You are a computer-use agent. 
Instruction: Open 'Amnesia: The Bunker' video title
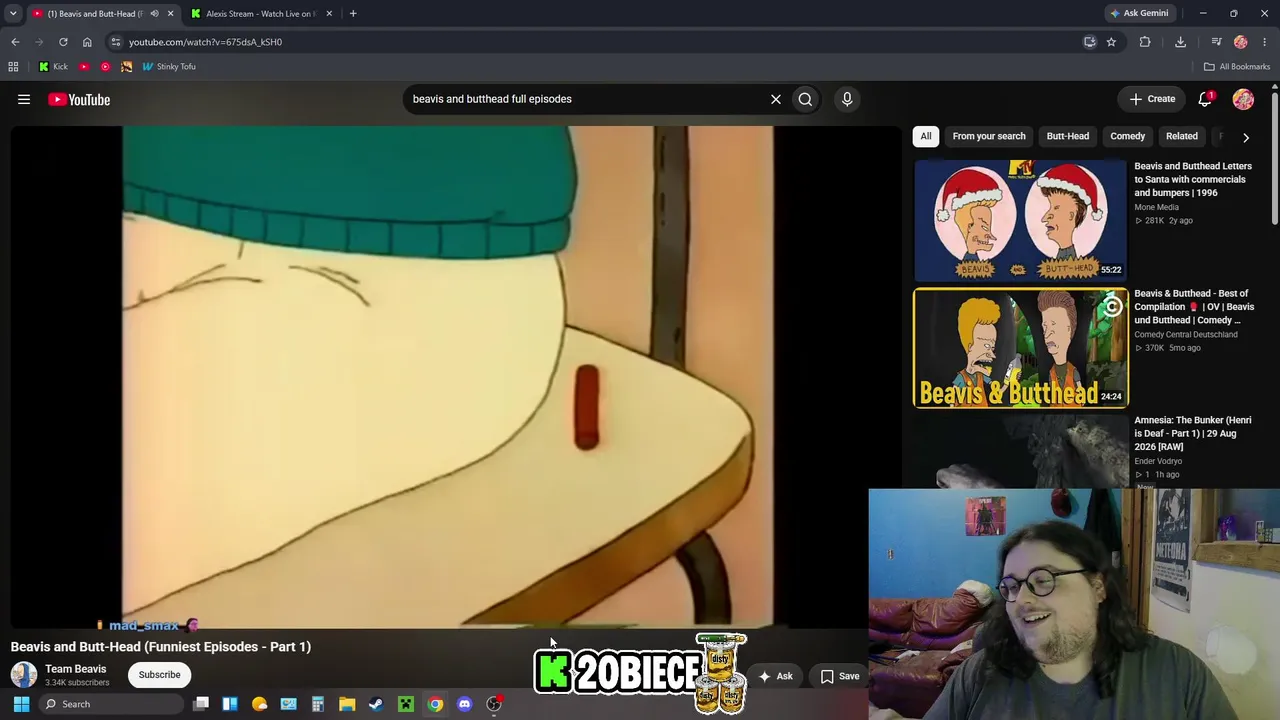[x=1192, y=433]
